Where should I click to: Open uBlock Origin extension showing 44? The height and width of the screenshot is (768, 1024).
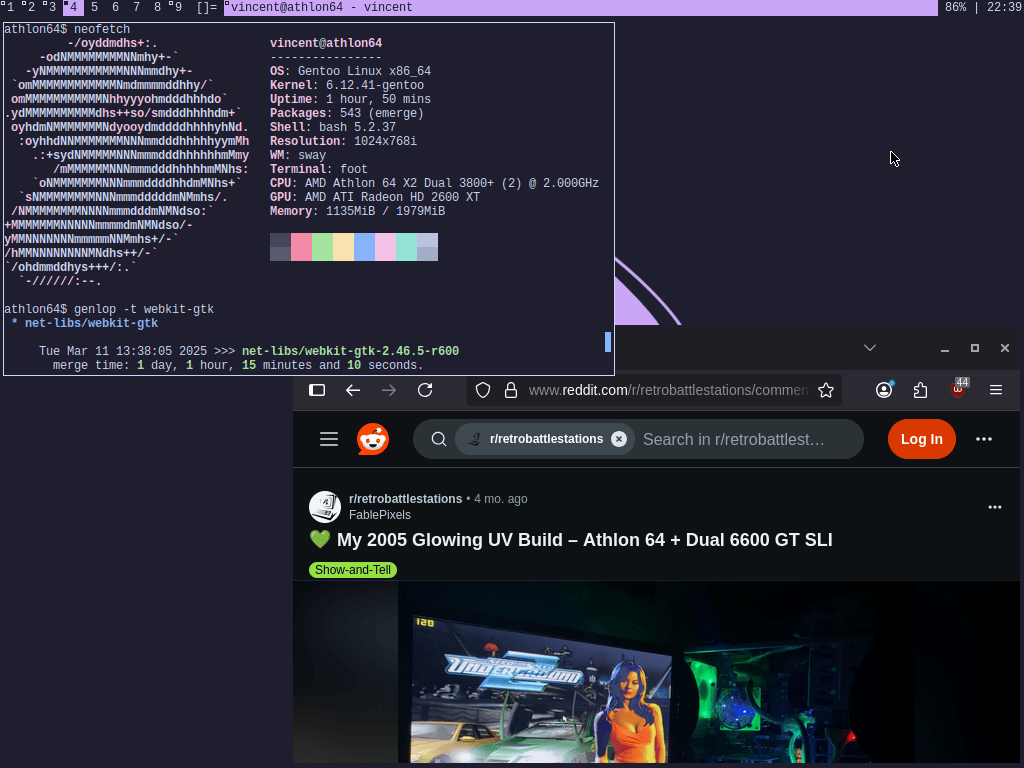tap(958, 390)
